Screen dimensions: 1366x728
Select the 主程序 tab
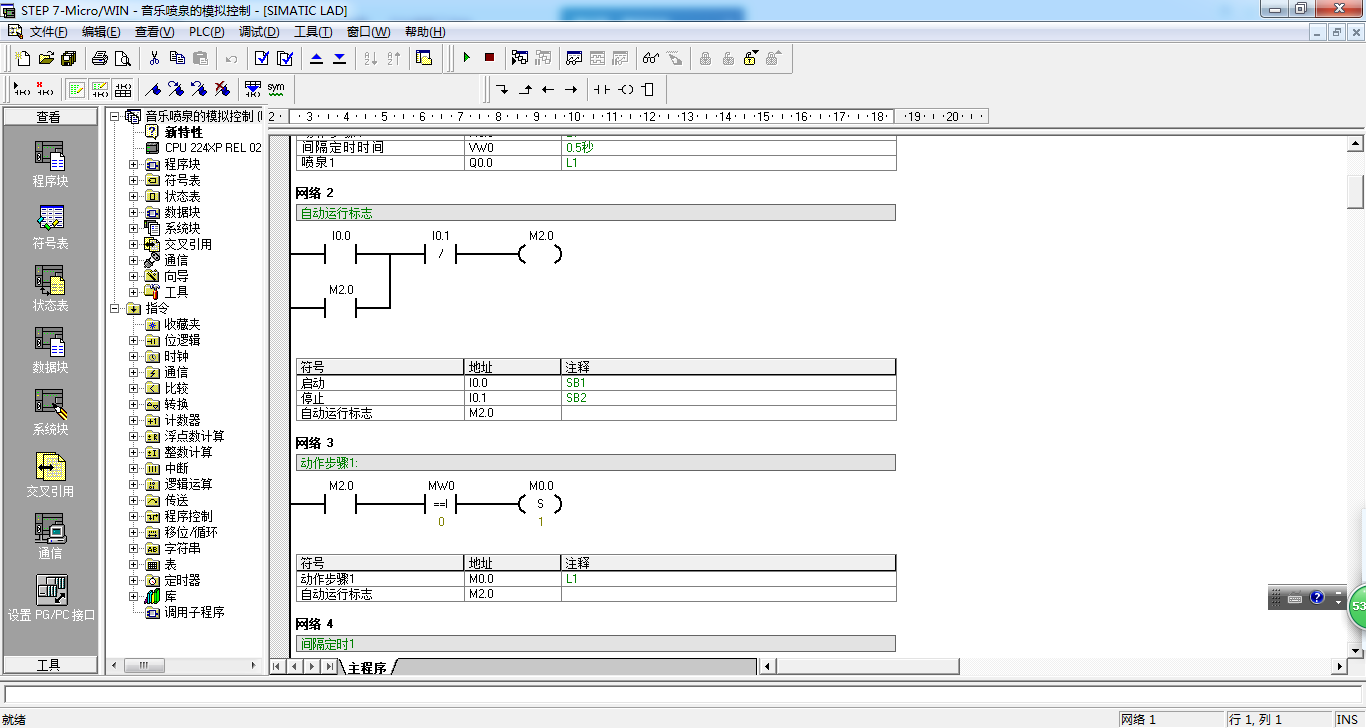coord(367,667)
